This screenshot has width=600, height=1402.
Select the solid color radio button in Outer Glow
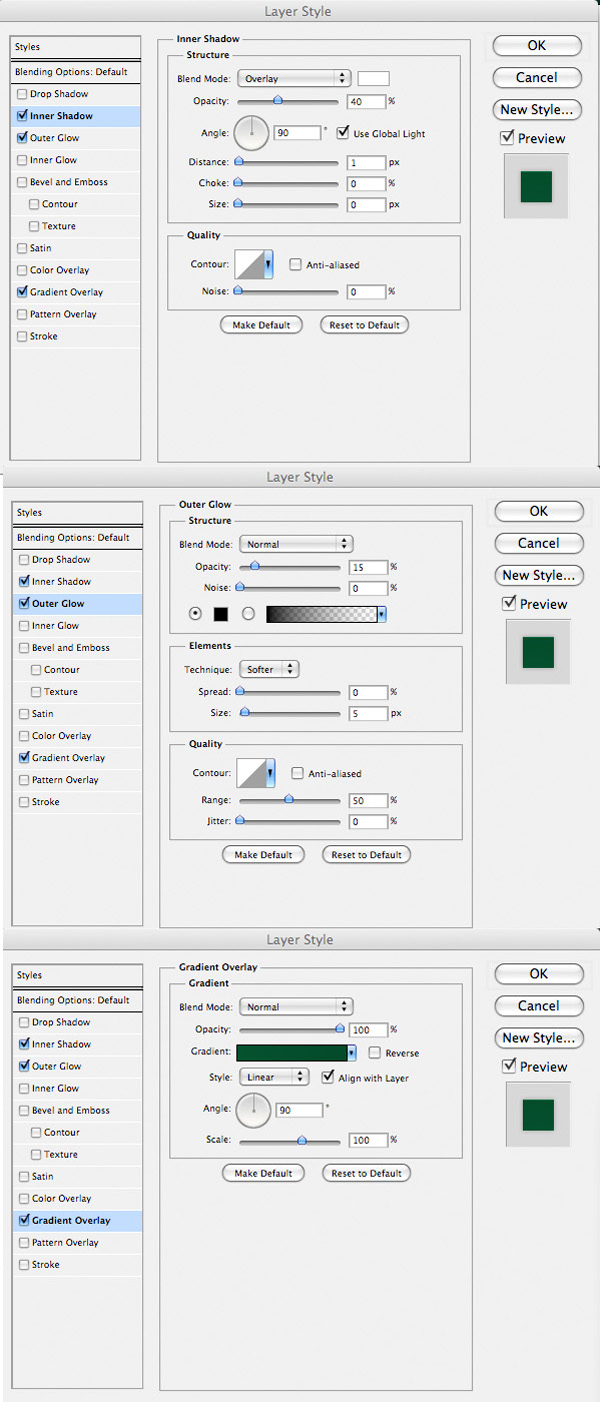click(194, 613)
